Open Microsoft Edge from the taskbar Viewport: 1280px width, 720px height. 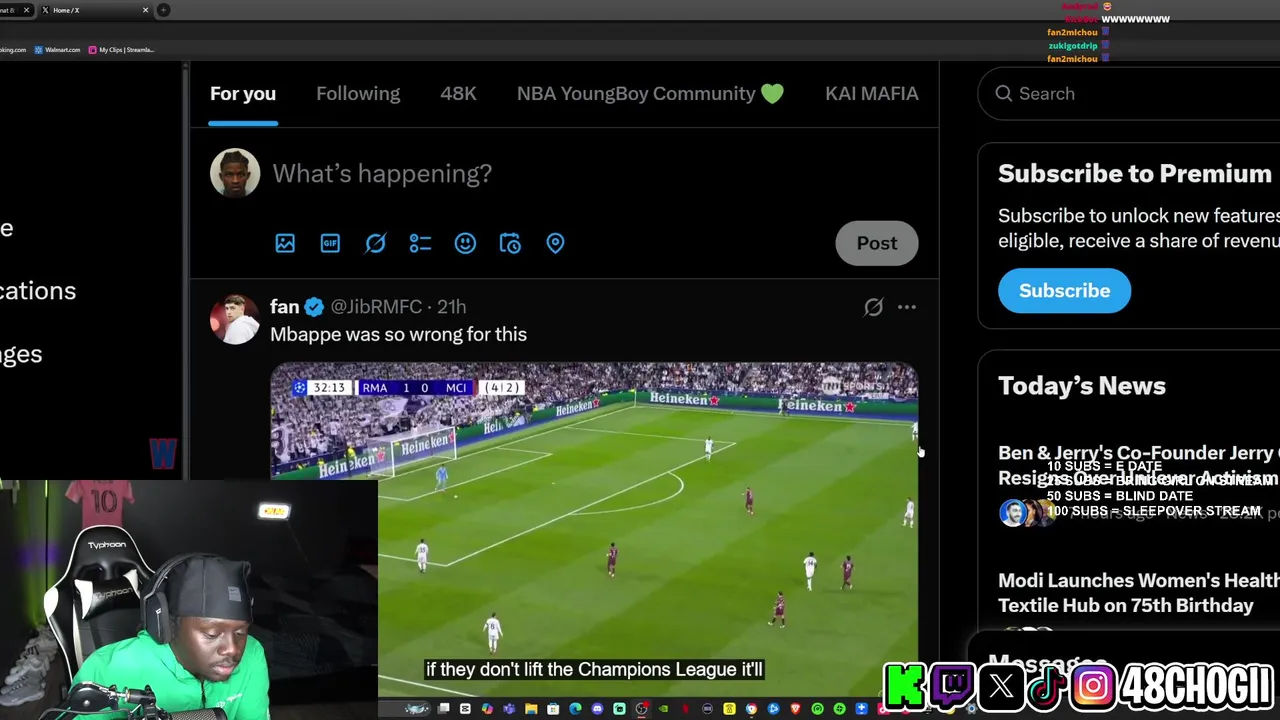click(x=575, y=709)
